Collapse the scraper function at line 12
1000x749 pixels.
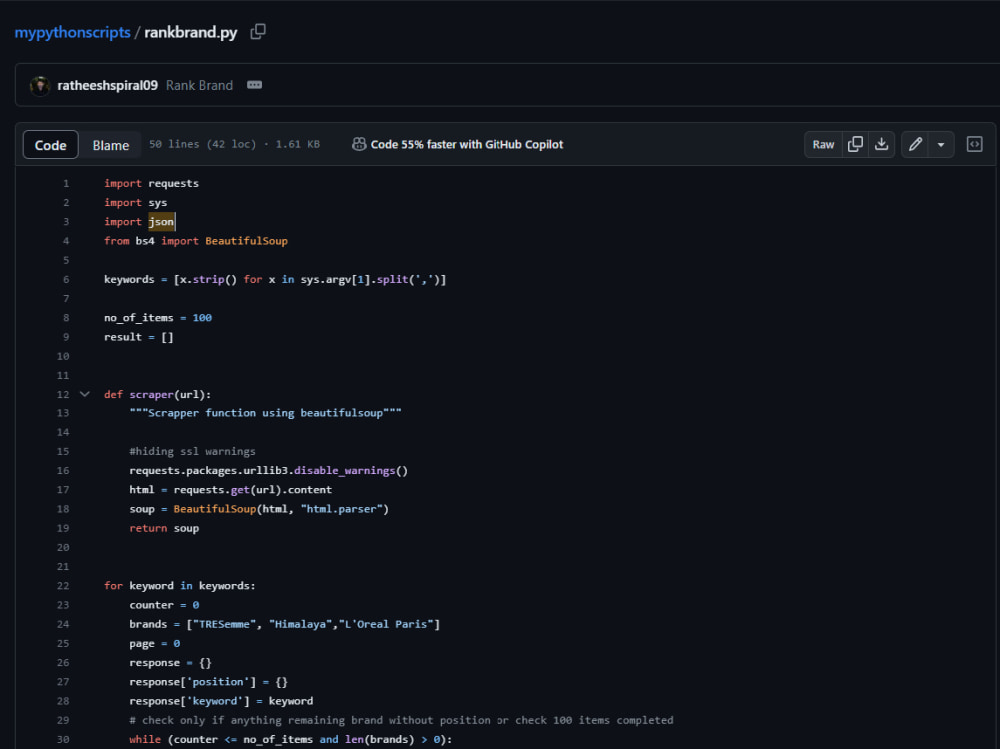85,394
